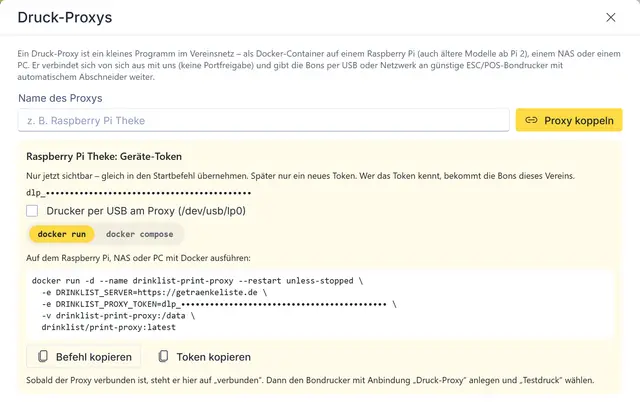Click the 'Ein Druck-Proxy ist' description paragraph

(x=319, y=65)
